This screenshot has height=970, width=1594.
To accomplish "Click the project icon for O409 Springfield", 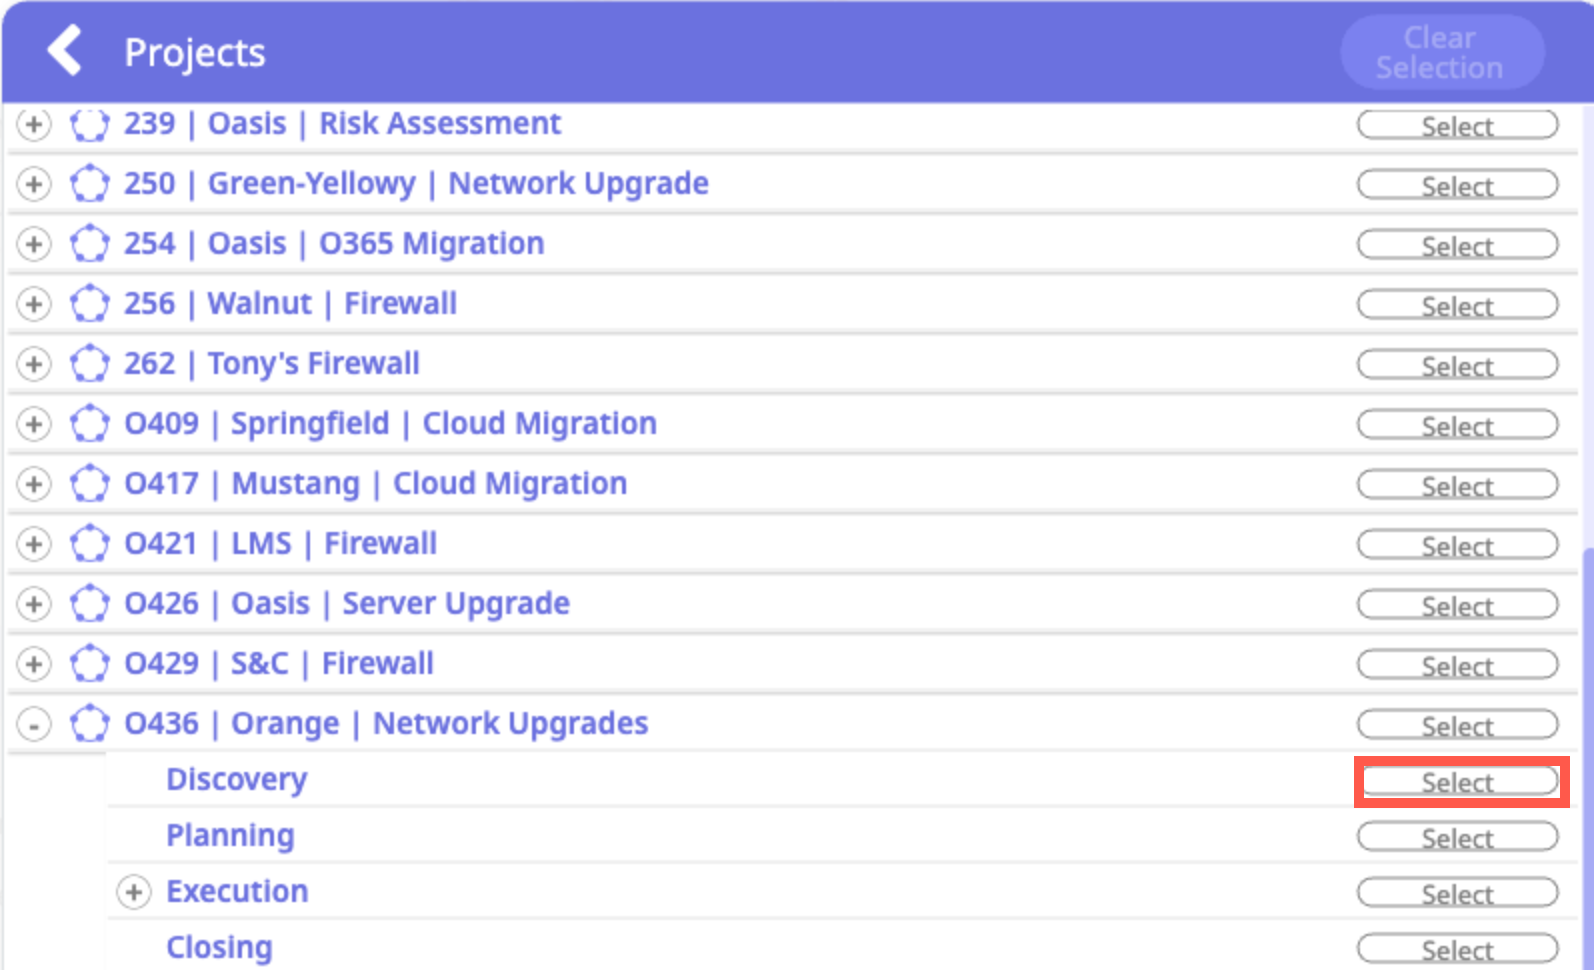I will 90,424.
